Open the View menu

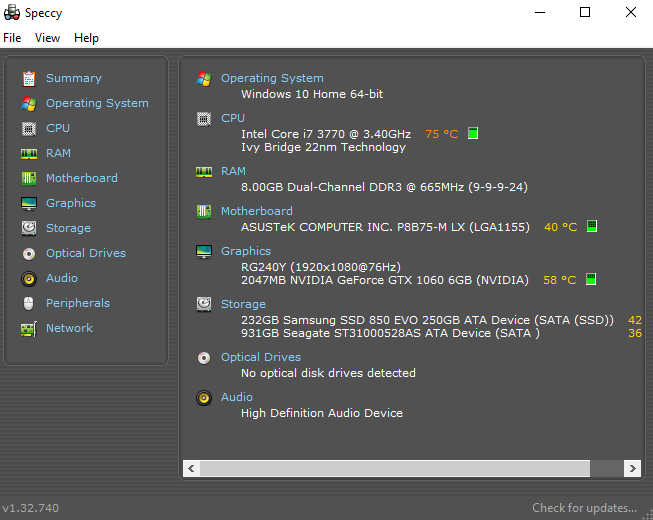coord(47,38)
